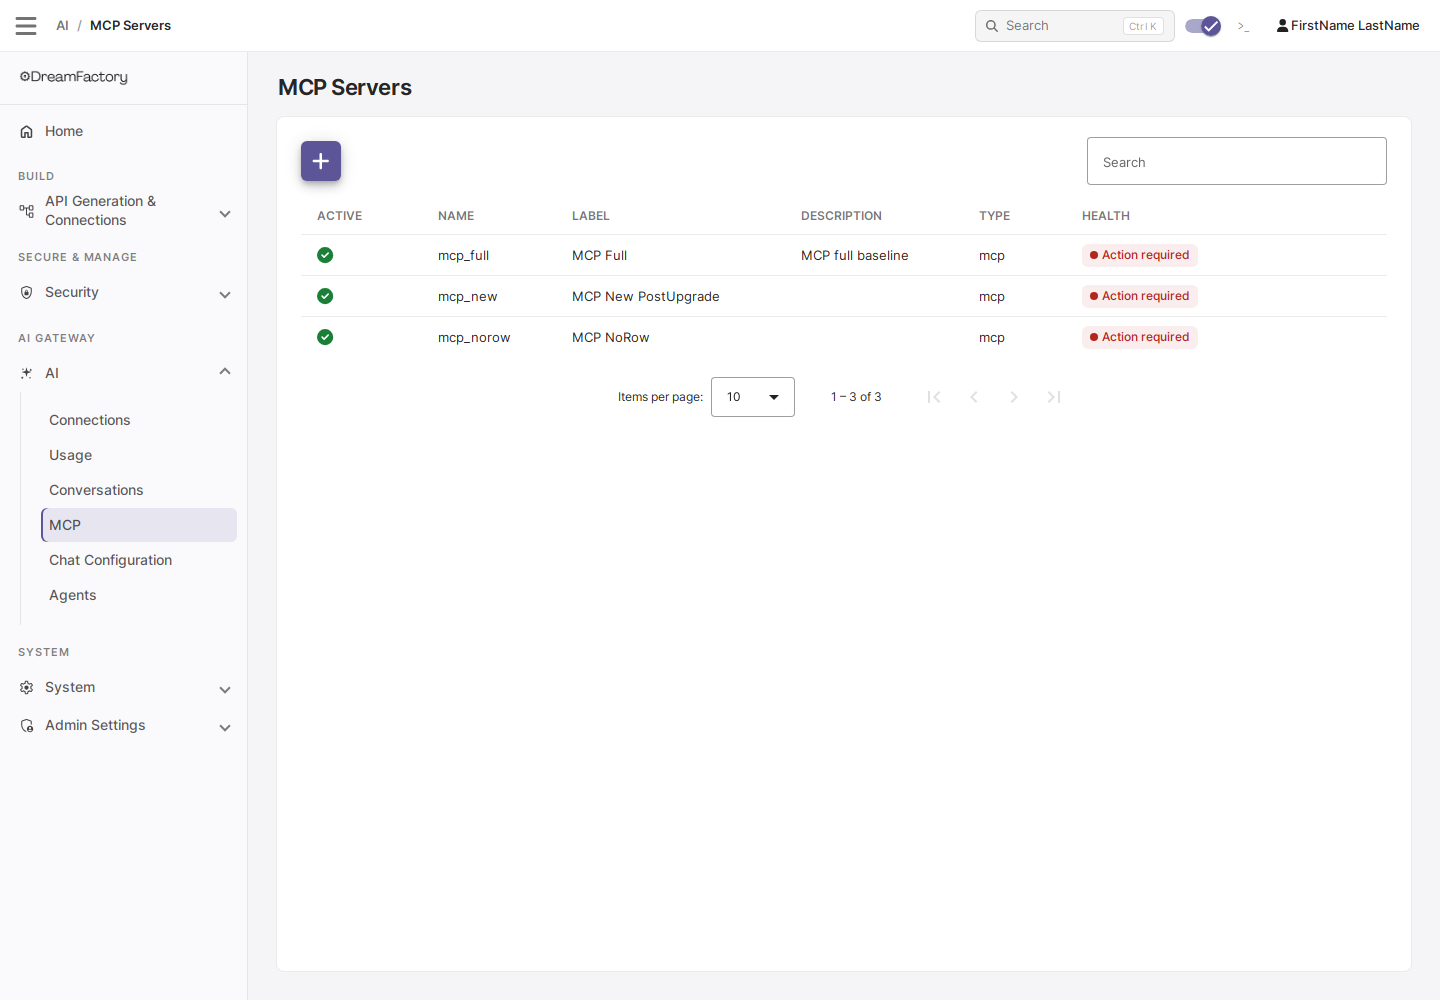This screenshot has height=1000, width=1440.
Task: Click the plus button to add MCP server
Action: click(321, 161)
